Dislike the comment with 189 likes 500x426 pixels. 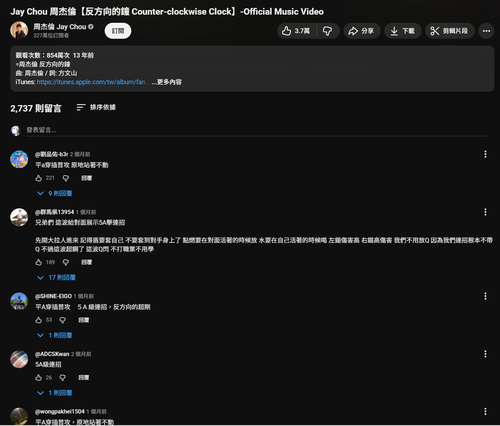coord(66,262)
